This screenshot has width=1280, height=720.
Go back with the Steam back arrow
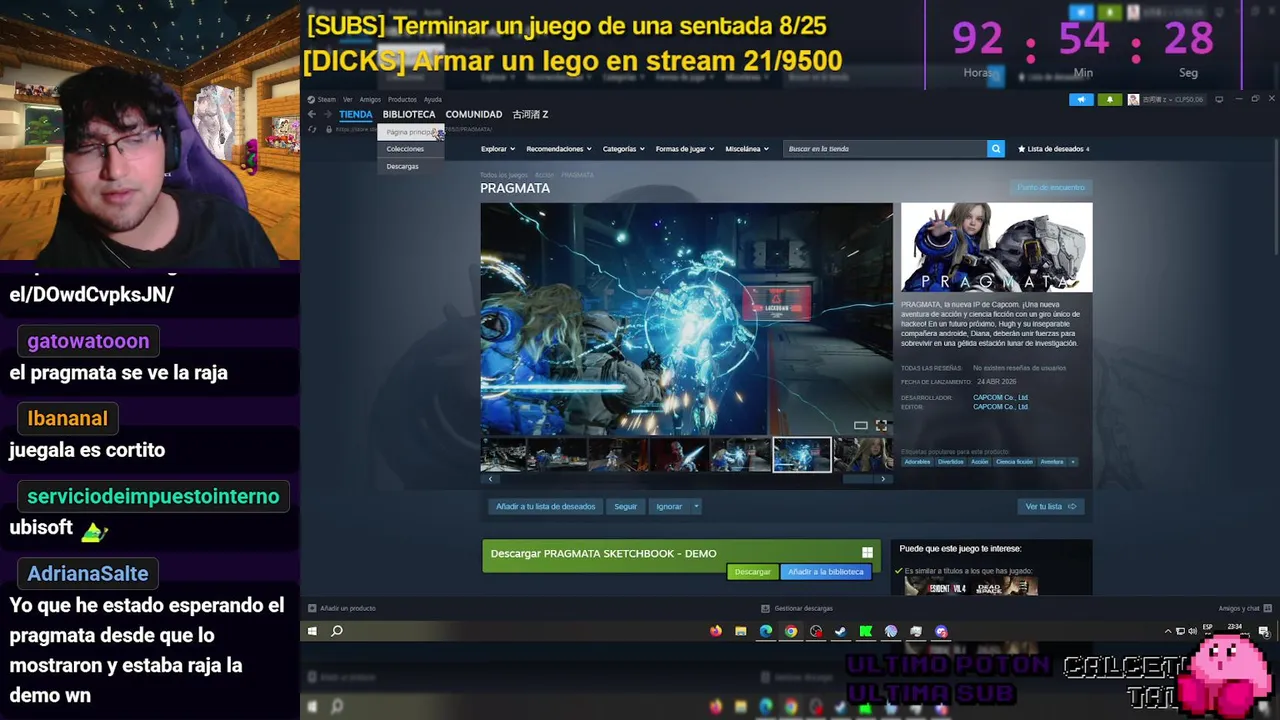[x=311, y=114]
